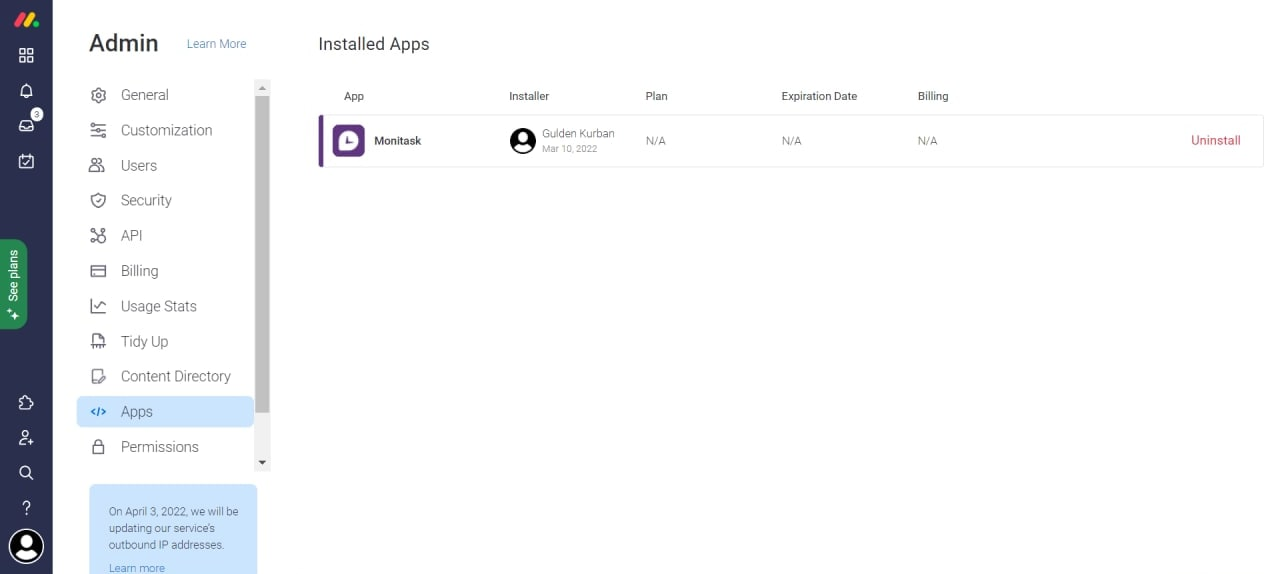This screenshot has height=574, width=1280.
Task: Open the user profile avatar
Action: (x=26, y=546)
